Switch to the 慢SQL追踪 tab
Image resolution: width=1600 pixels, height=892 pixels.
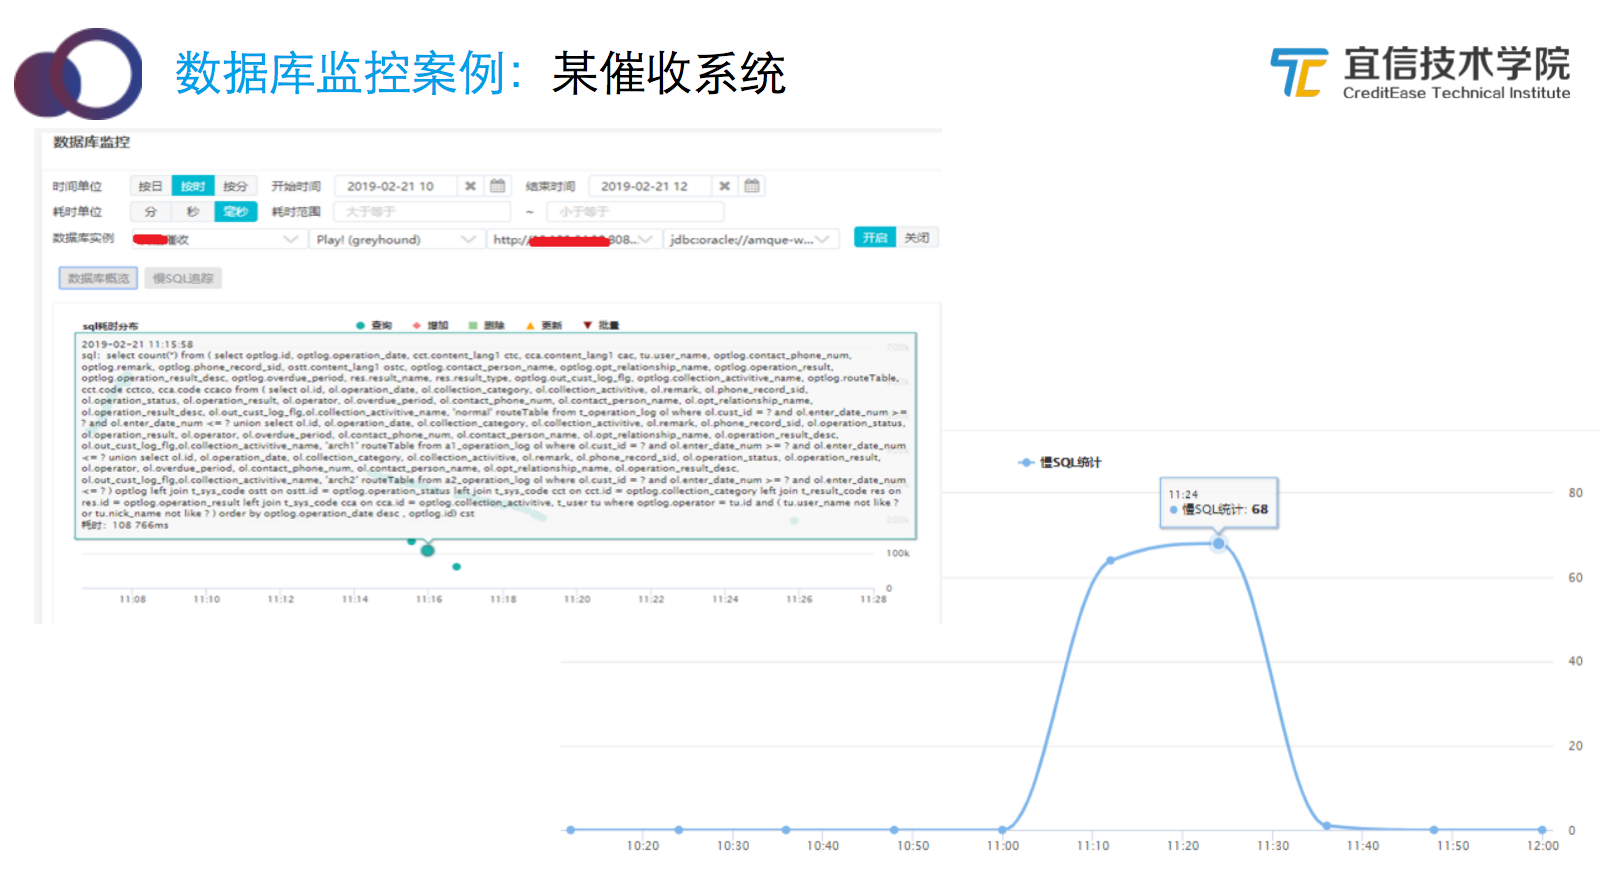point(183,278)
